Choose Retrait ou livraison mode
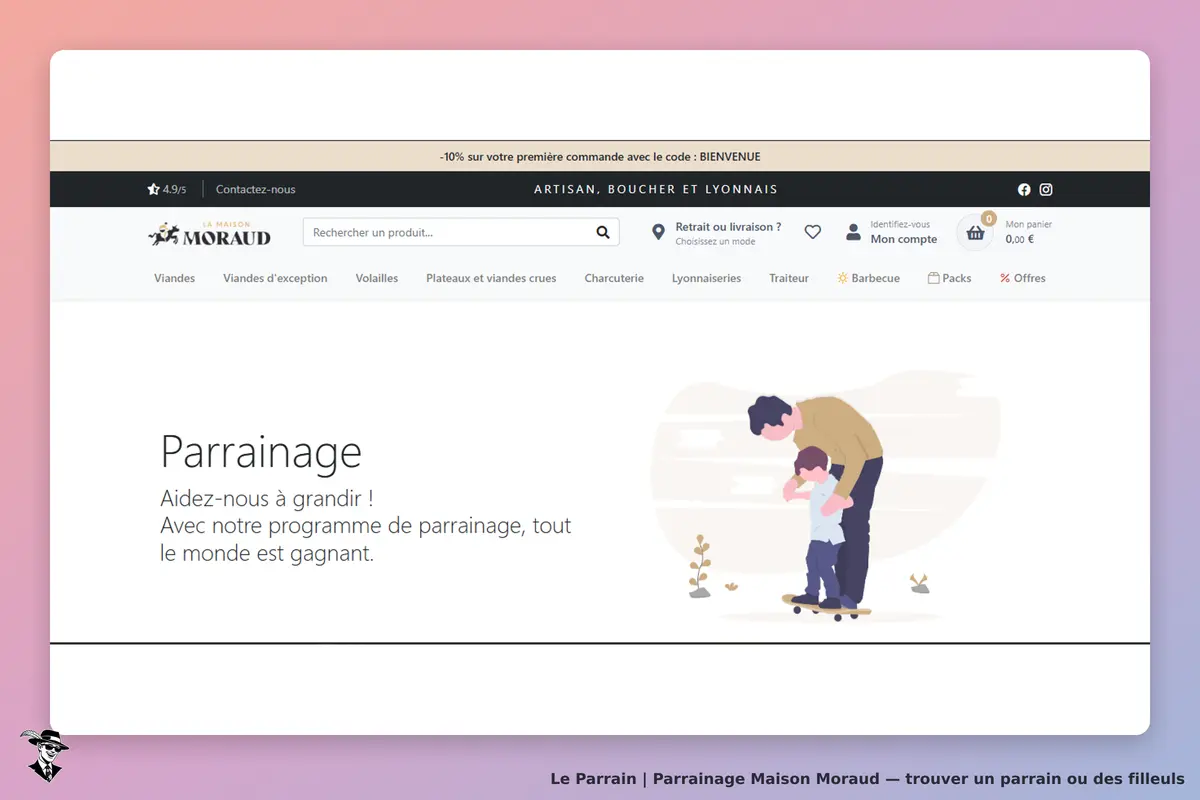Image resolution: width=1200 pixels, height=800 pixels. click(x=728, y=227)
